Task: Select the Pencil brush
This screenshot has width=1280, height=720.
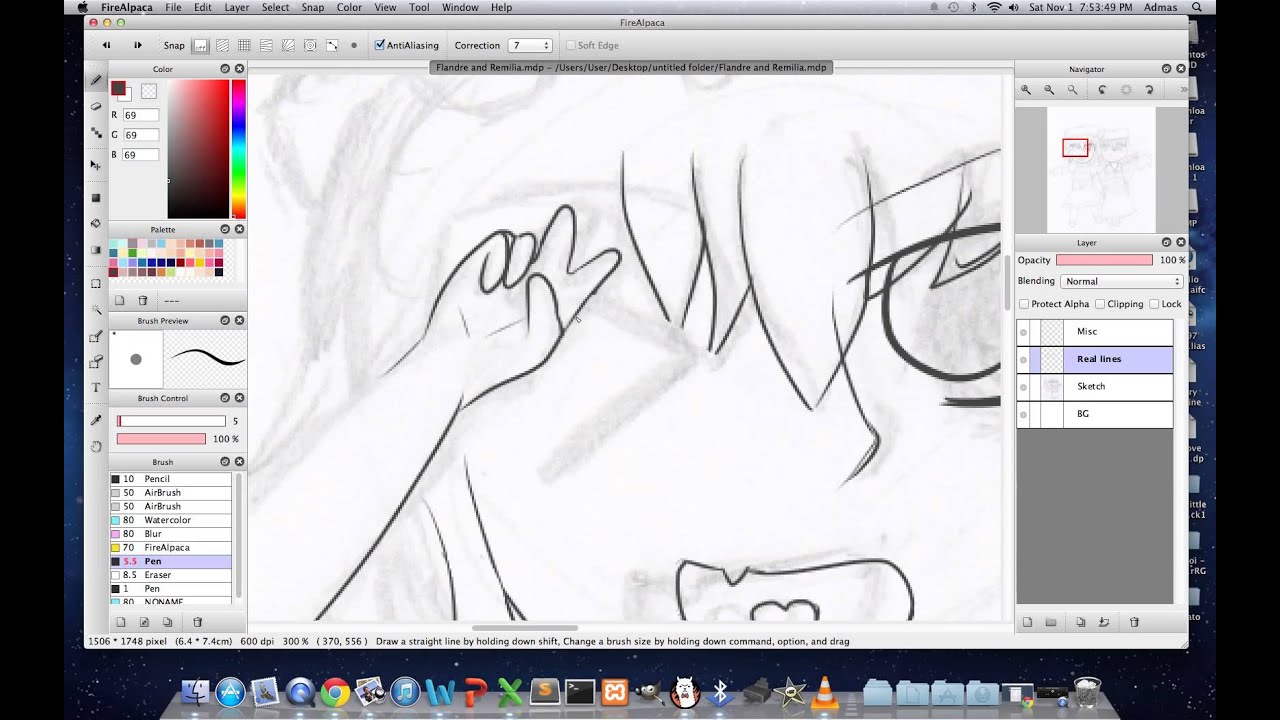Action: (171, 479)
